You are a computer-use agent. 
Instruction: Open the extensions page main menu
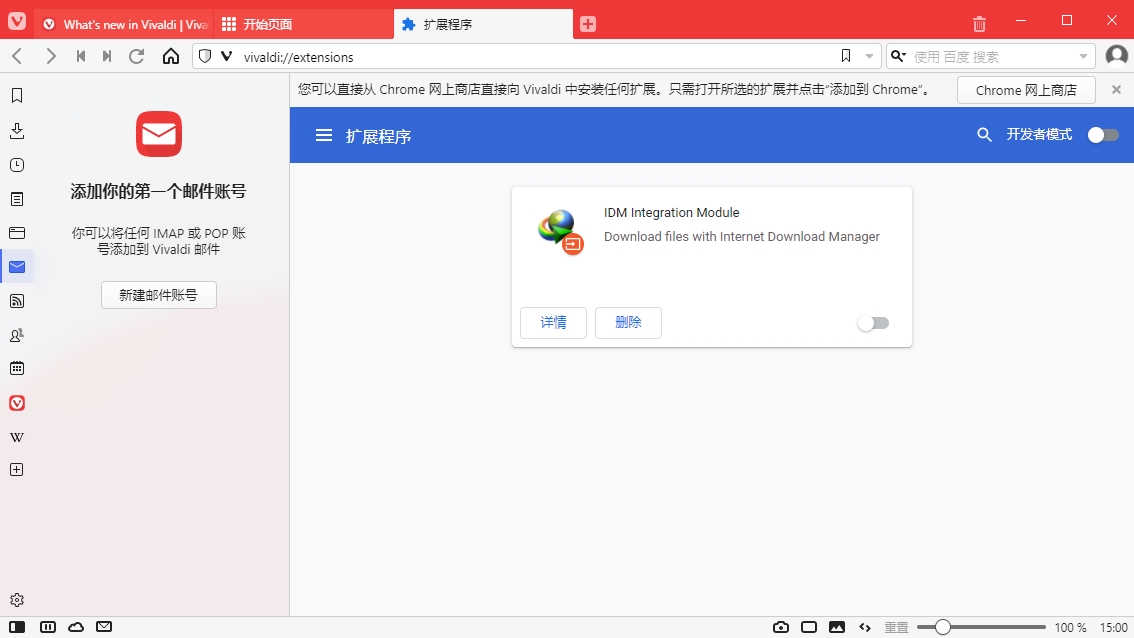[x=325, y=135]
